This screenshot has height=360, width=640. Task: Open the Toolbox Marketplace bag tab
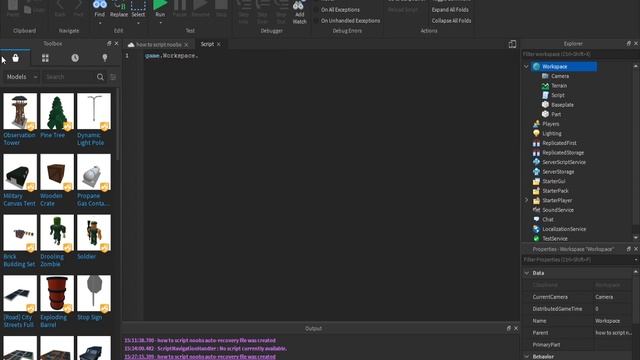pos(16,58)
